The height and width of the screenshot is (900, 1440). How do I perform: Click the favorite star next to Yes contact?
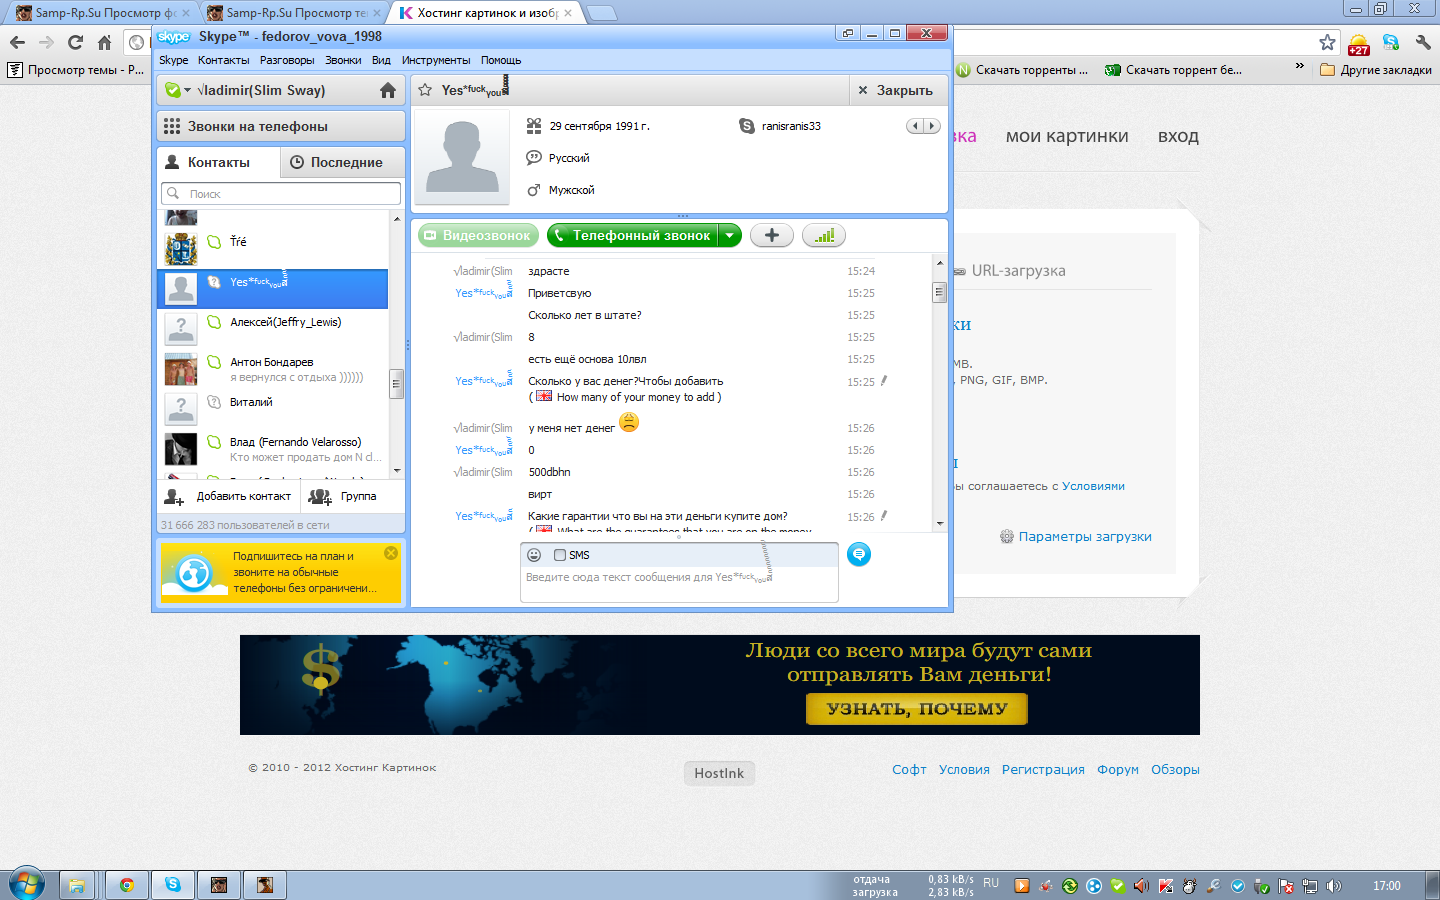[425, 90]
